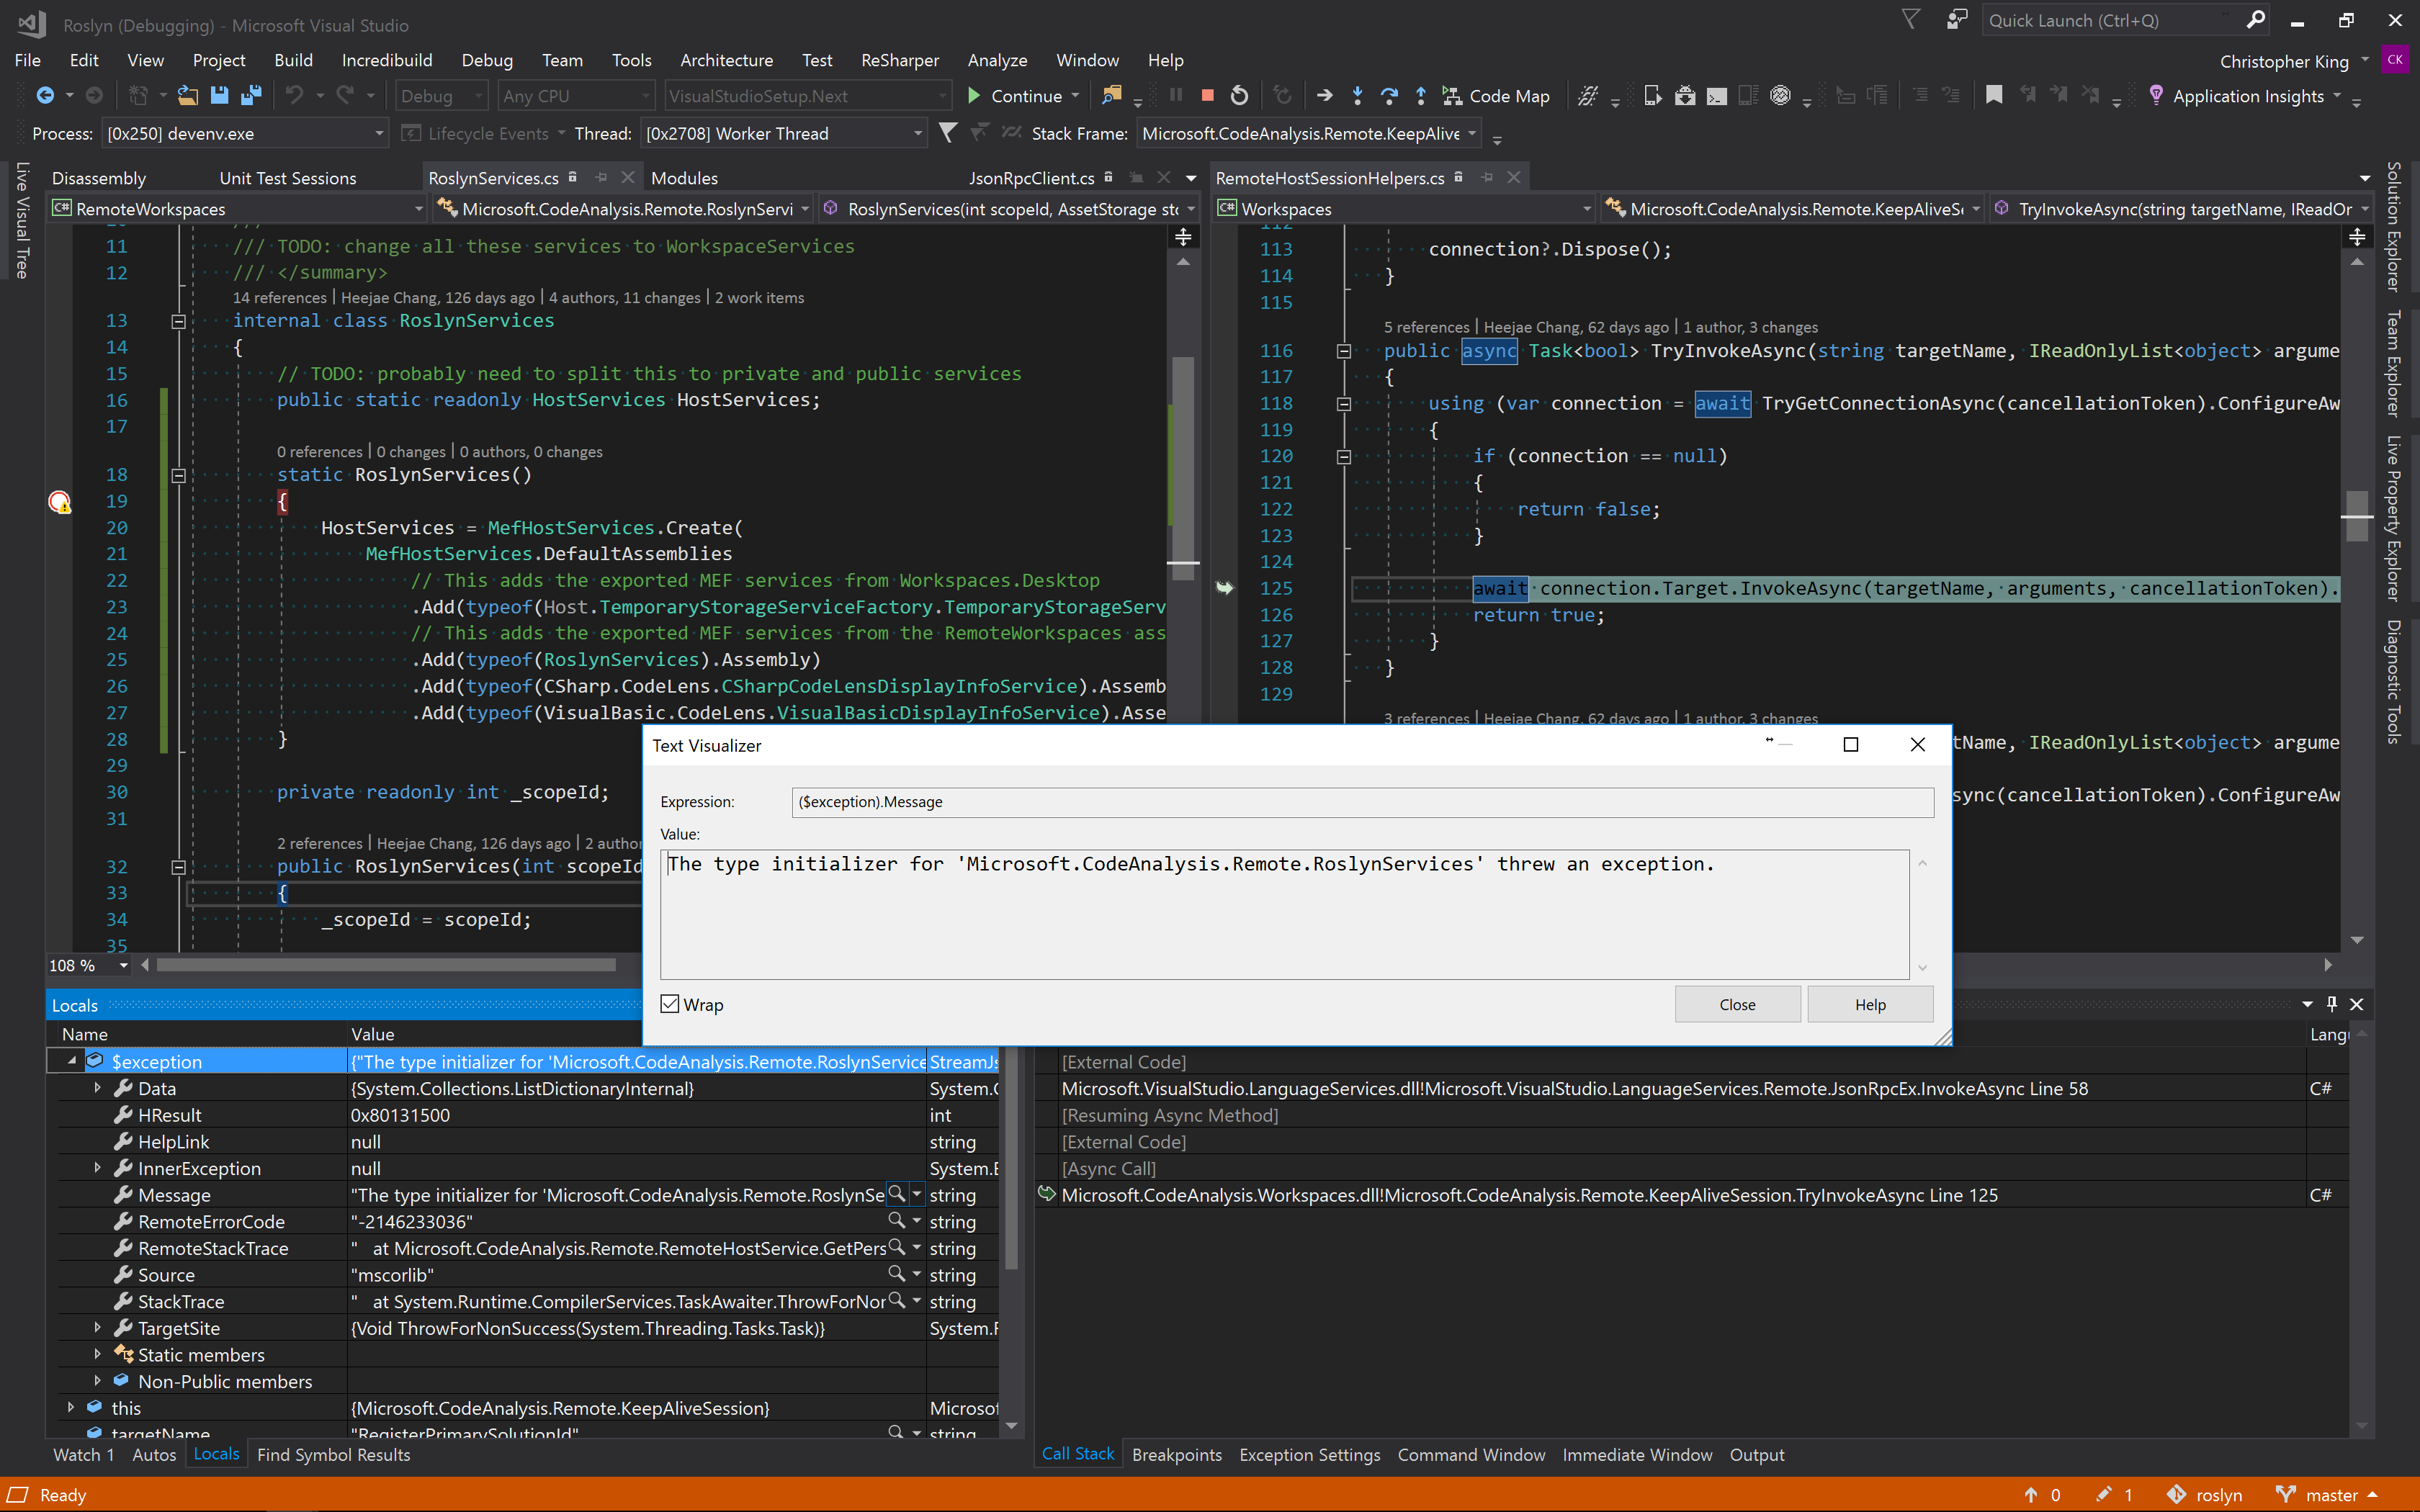Expand the InnerException node in Locals
Image resolution: width=2420 pixels, height=1512 pixels.
tap(97, 1167)
